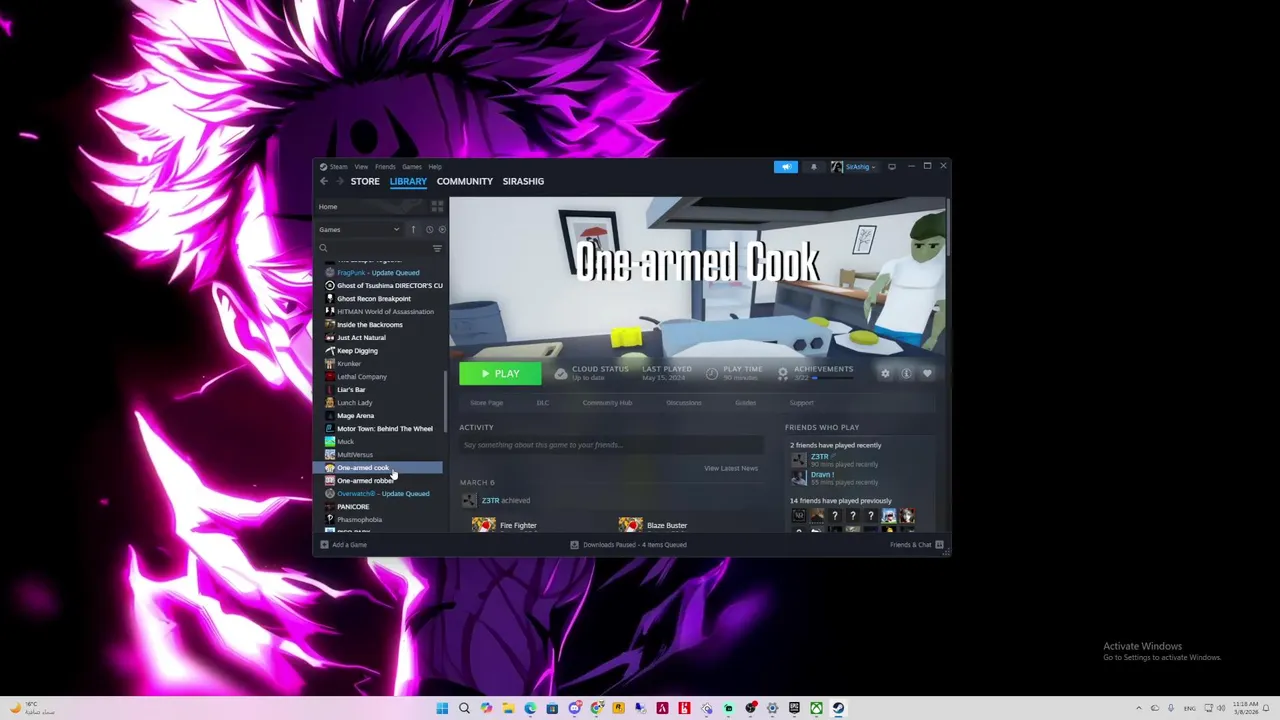Open the taskbar clock and date
The image size is (1280, 720).
(1246, 708)
